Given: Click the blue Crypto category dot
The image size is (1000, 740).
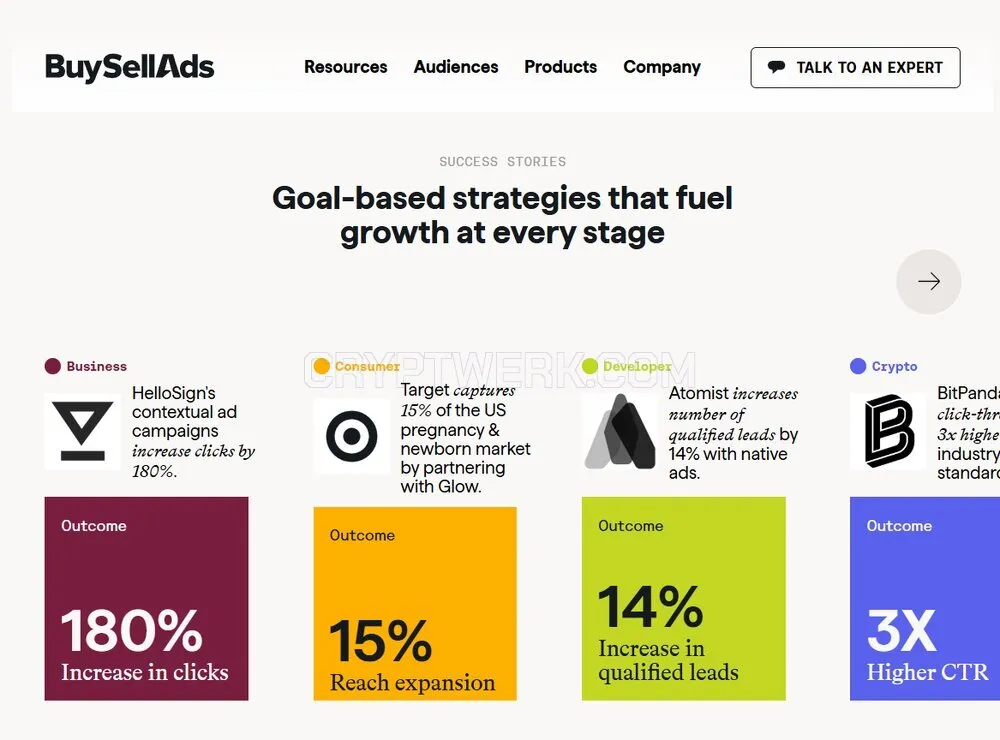Looking at the screenshot, I should [858, 366].
